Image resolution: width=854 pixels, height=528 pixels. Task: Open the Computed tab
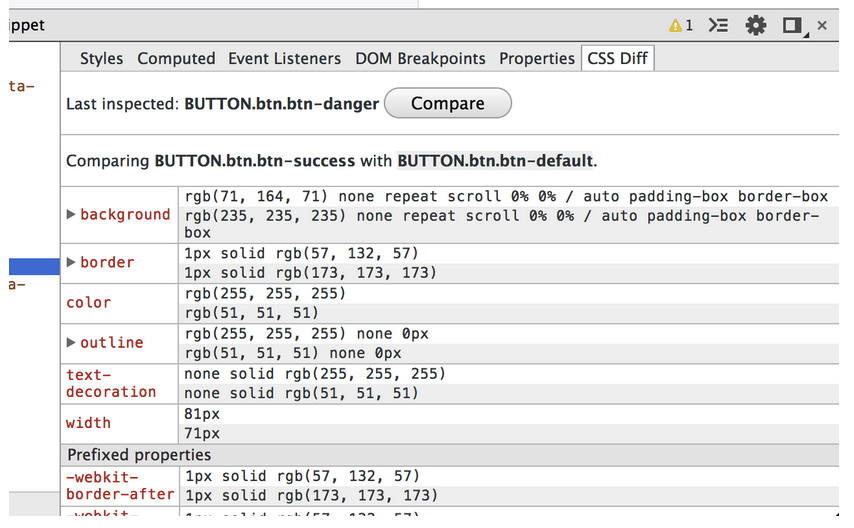click(176, 58)
